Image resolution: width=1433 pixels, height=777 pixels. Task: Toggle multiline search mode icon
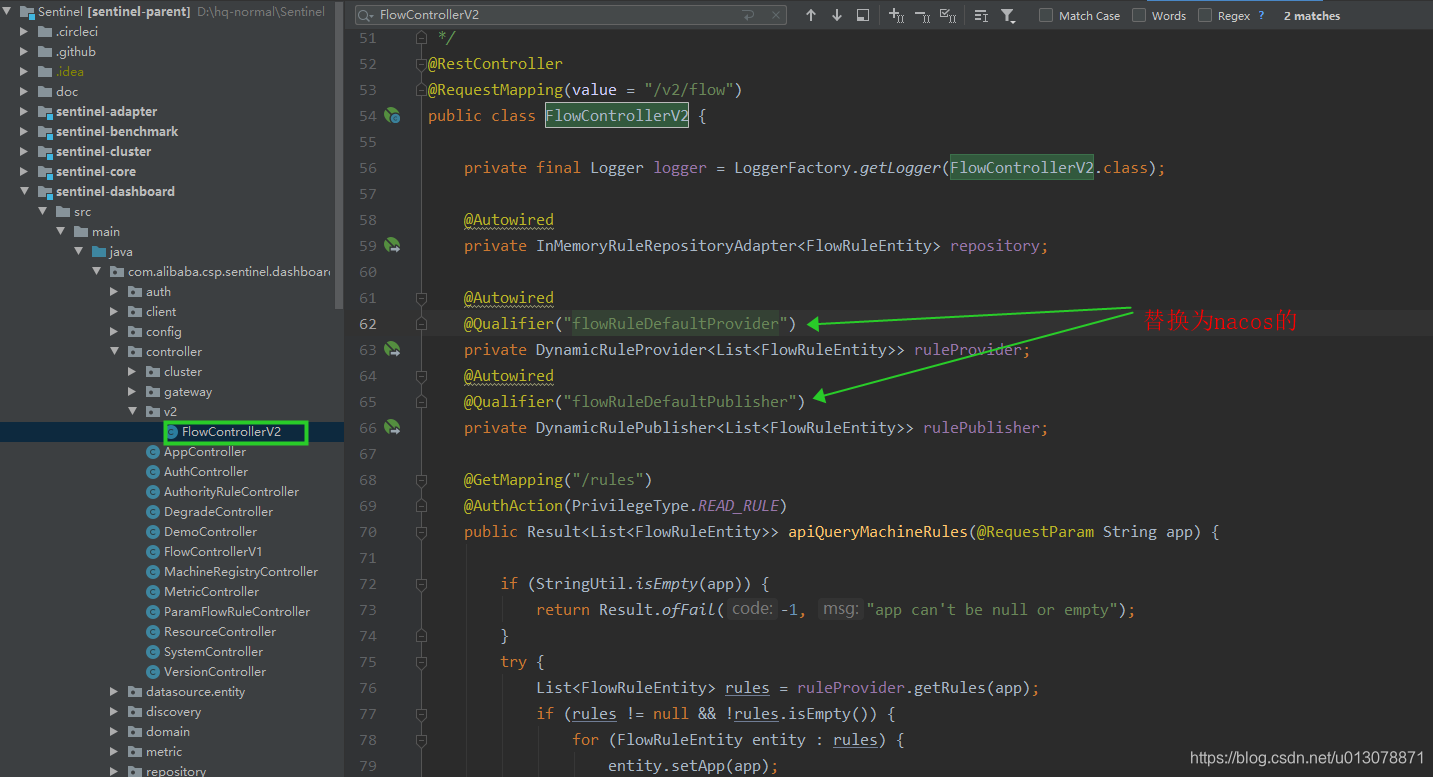(981, 15)
